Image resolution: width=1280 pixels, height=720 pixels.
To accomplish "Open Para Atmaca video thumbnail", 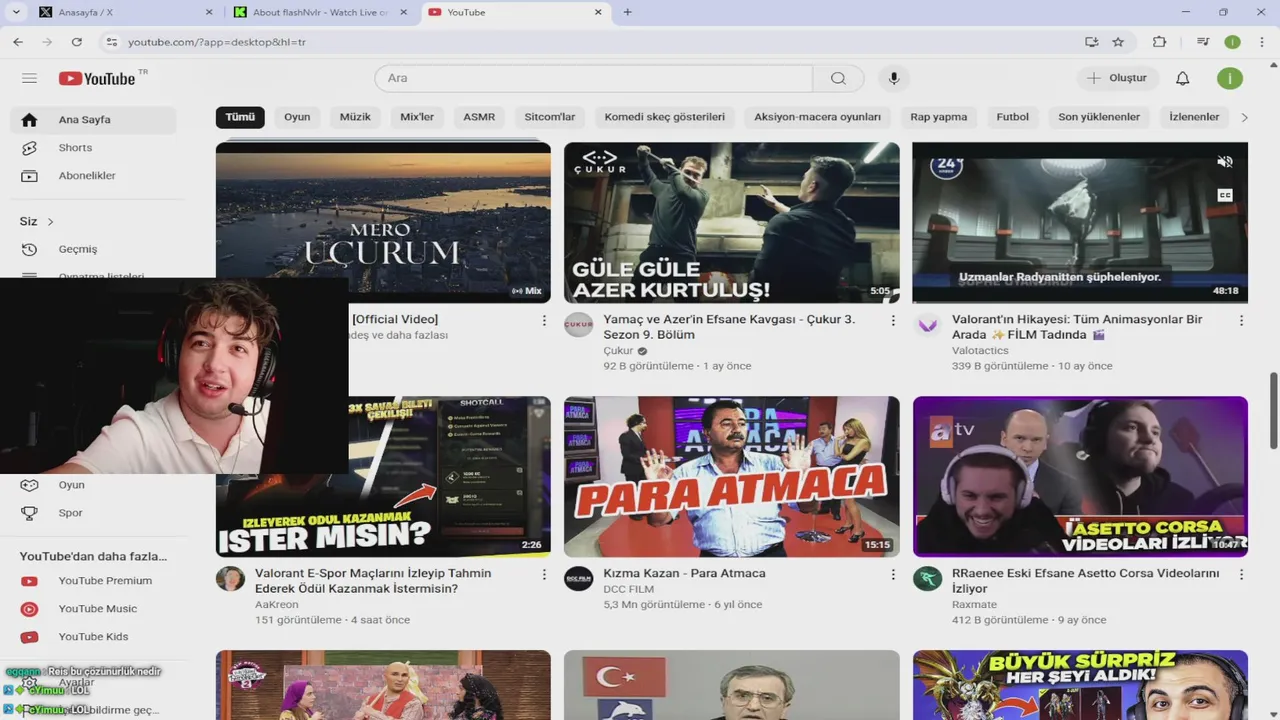I will click(x=732, y=477).
